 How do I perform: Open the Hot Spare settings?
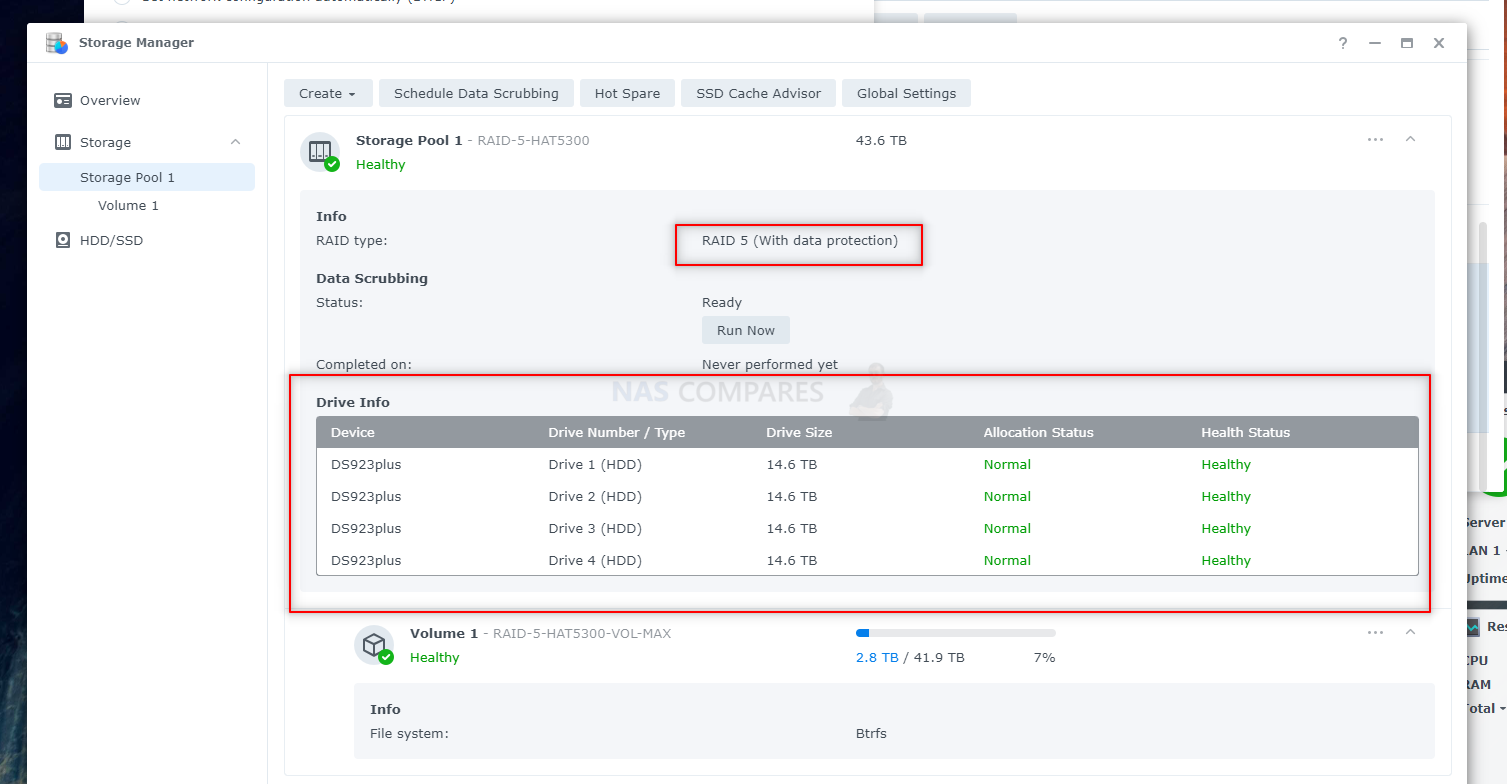click(x=627, y=93)
